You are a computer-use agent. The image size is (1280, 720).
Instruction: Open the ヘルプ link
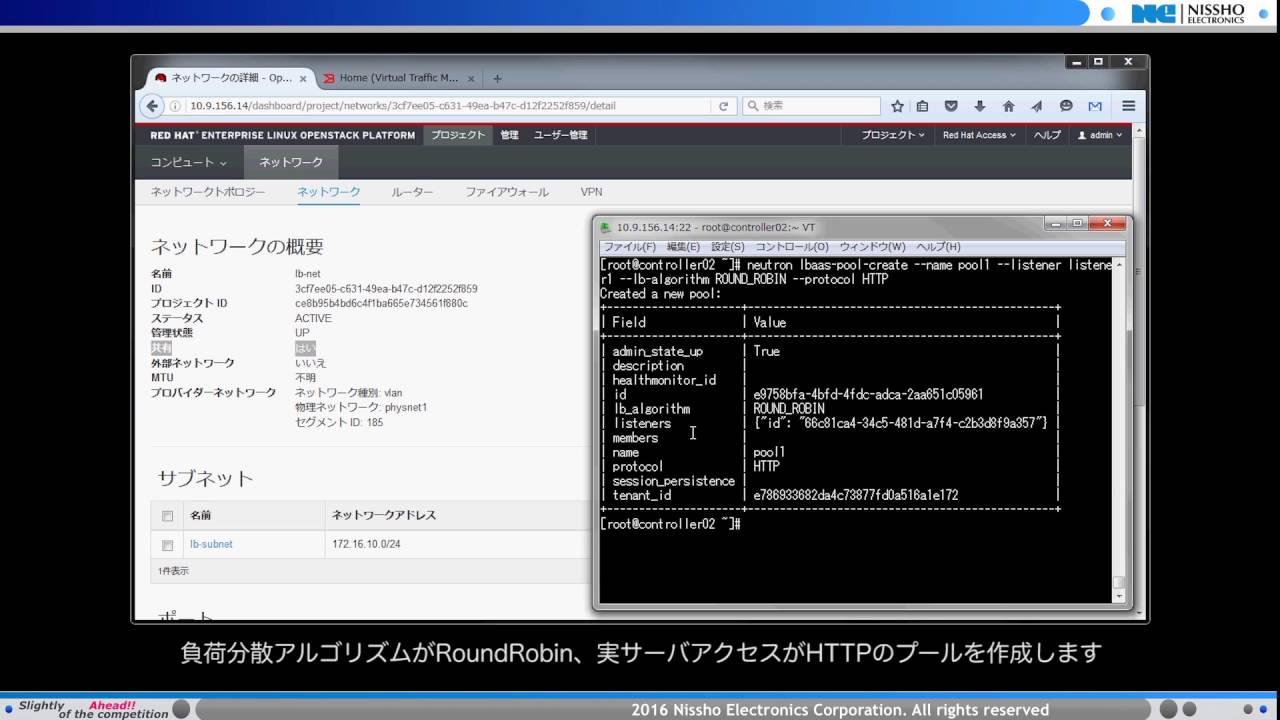1047,135
